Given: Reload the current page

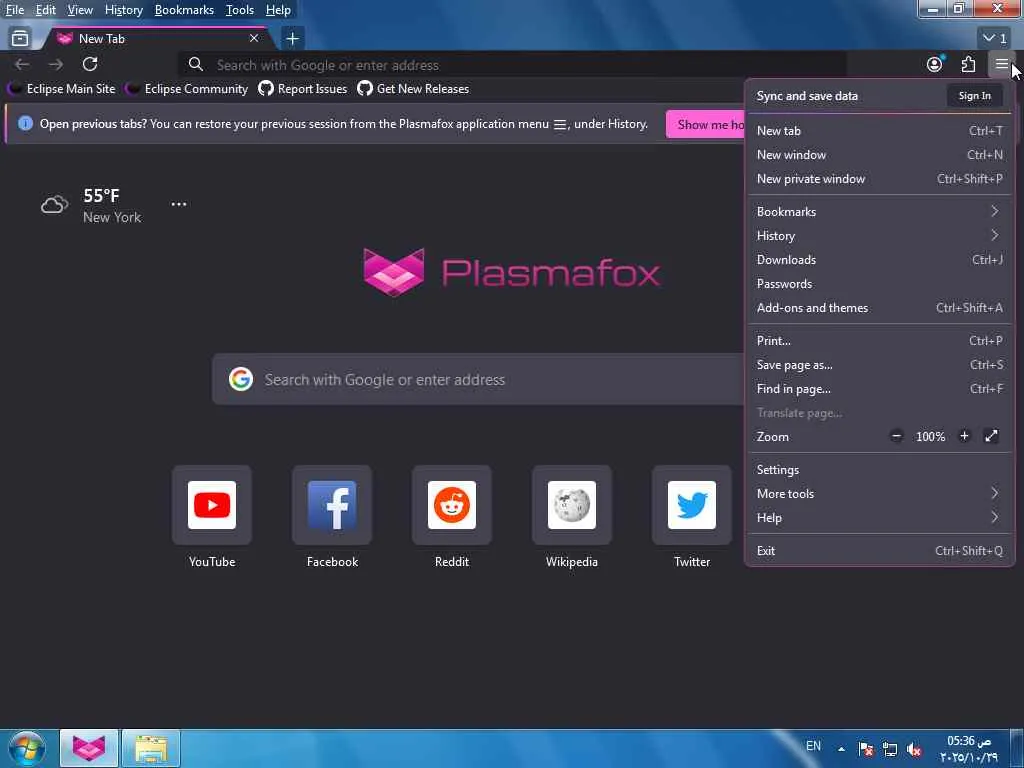Looking at the screenshot, I should coord(90,64).
